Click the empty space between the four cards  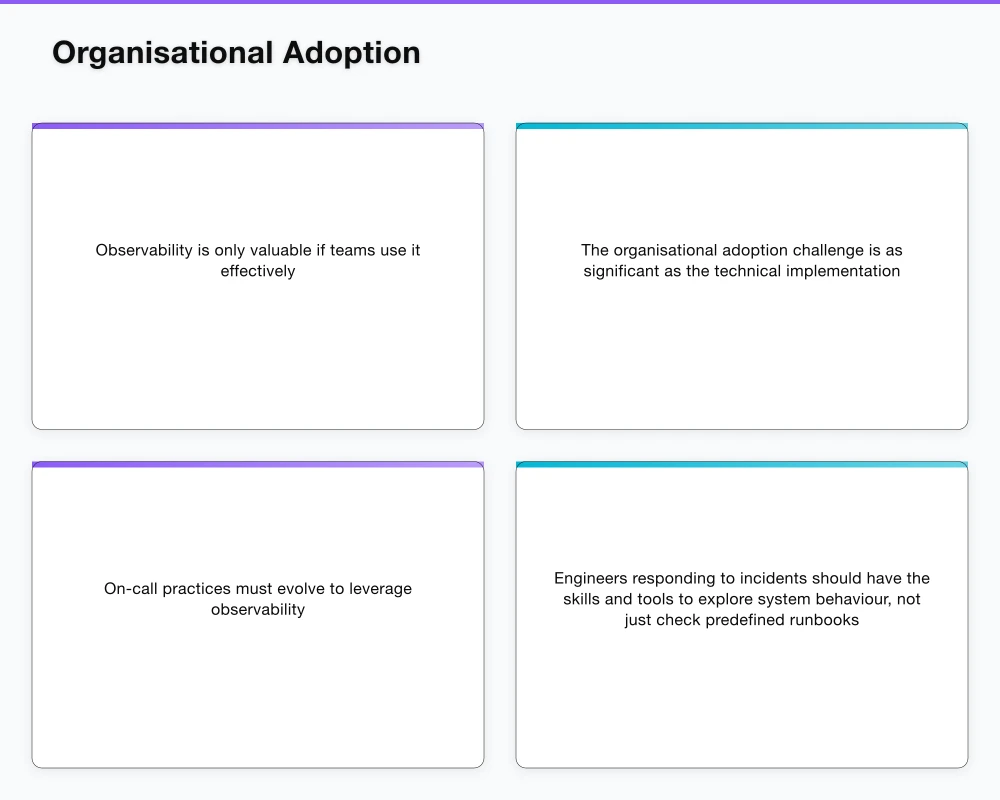500,445
